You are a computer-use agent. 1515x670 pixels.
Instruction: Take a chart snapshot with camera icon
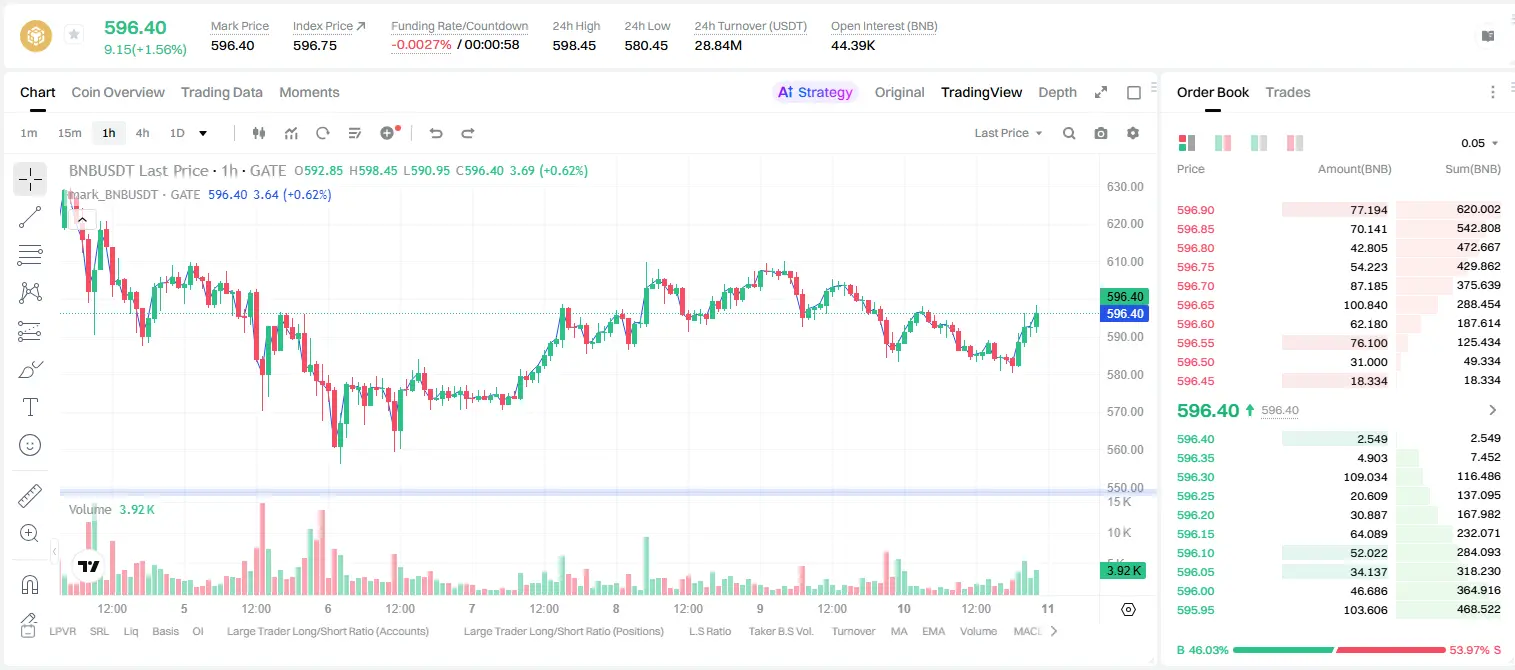coord(1101,133)
